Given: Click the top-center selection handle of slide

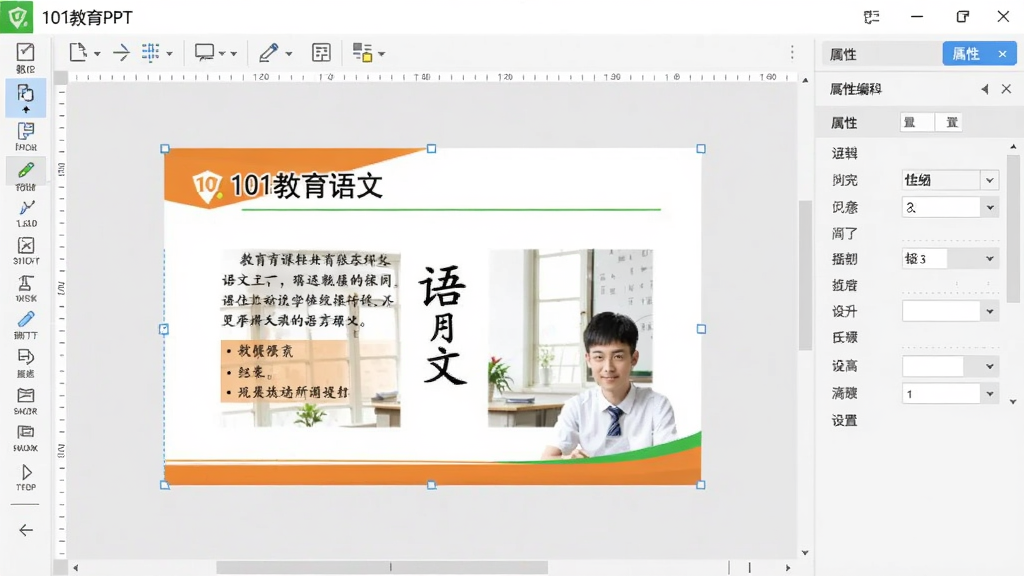Looking at the screenshot, I should click(x=432, y=149).
